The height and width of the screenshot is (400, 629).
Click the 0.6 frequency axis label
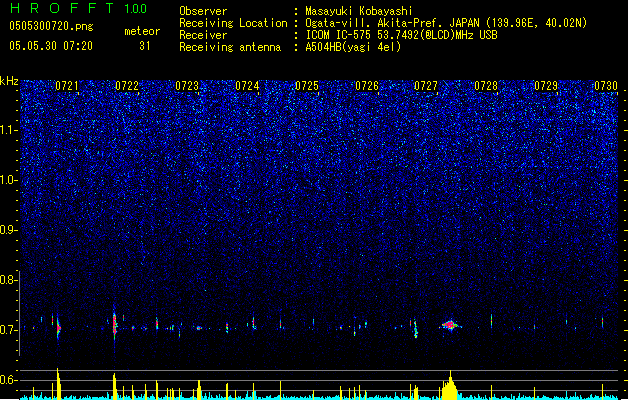(8, 380)
